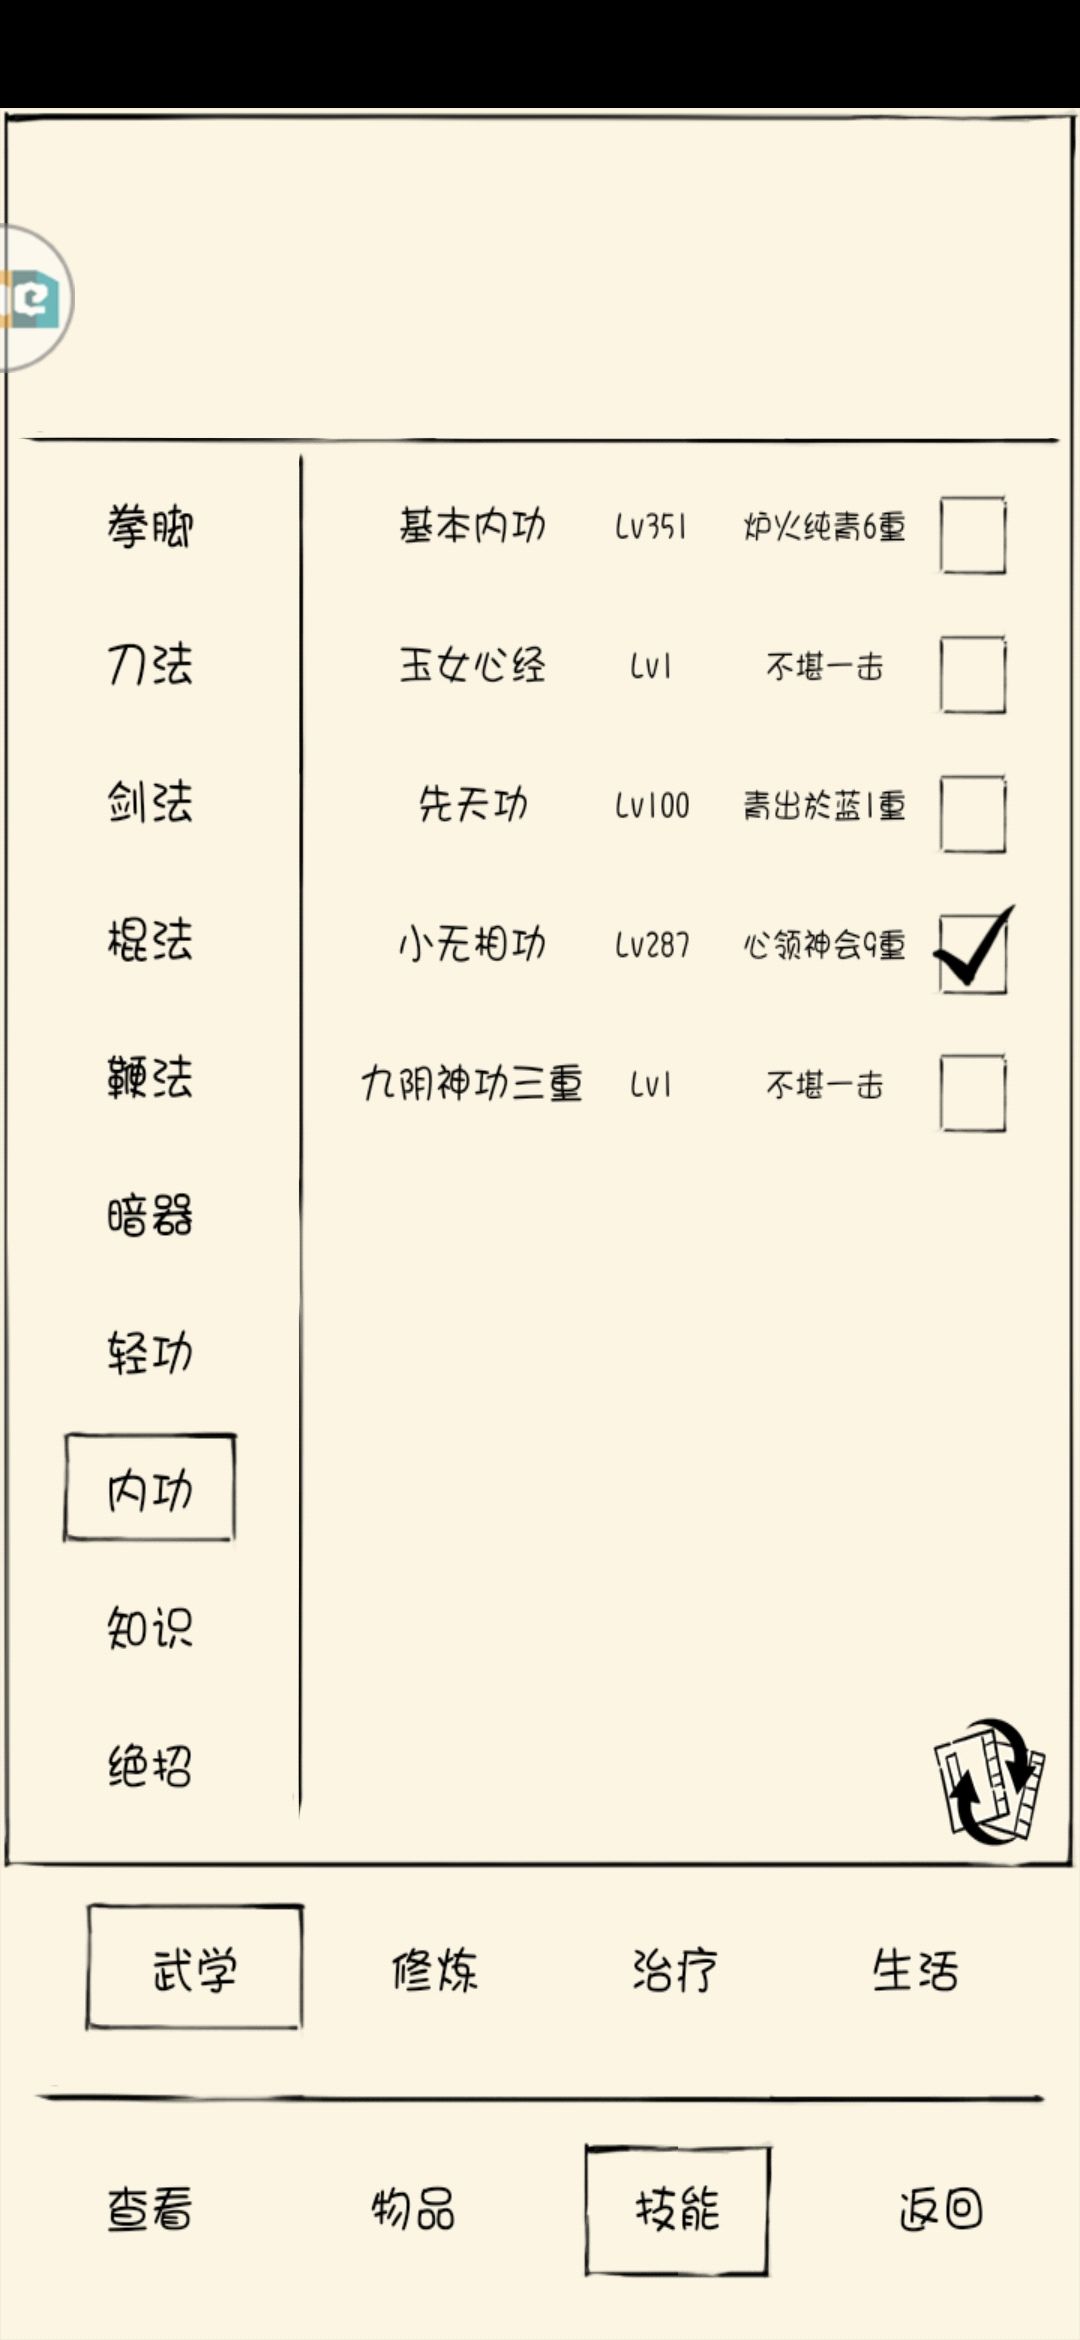This screenshot has width=1080, height=2340.
Task: Open the floating recorder bubble icon
Action: 34,298
